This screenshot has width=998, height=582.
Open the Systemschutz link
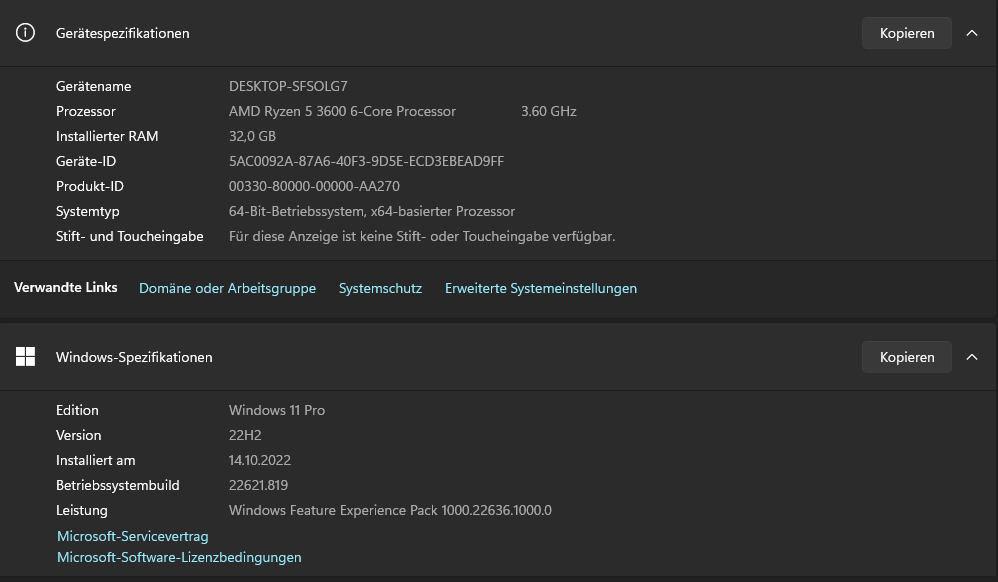[380, 288]
